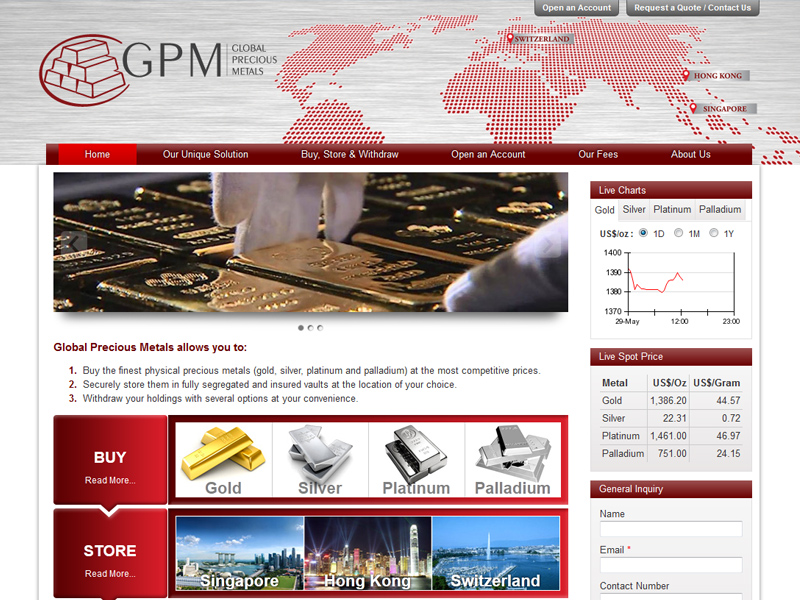Click the Platinum US$/Gram value 46.97
This screenshot has width=800, height=600.
pos(728,436)
